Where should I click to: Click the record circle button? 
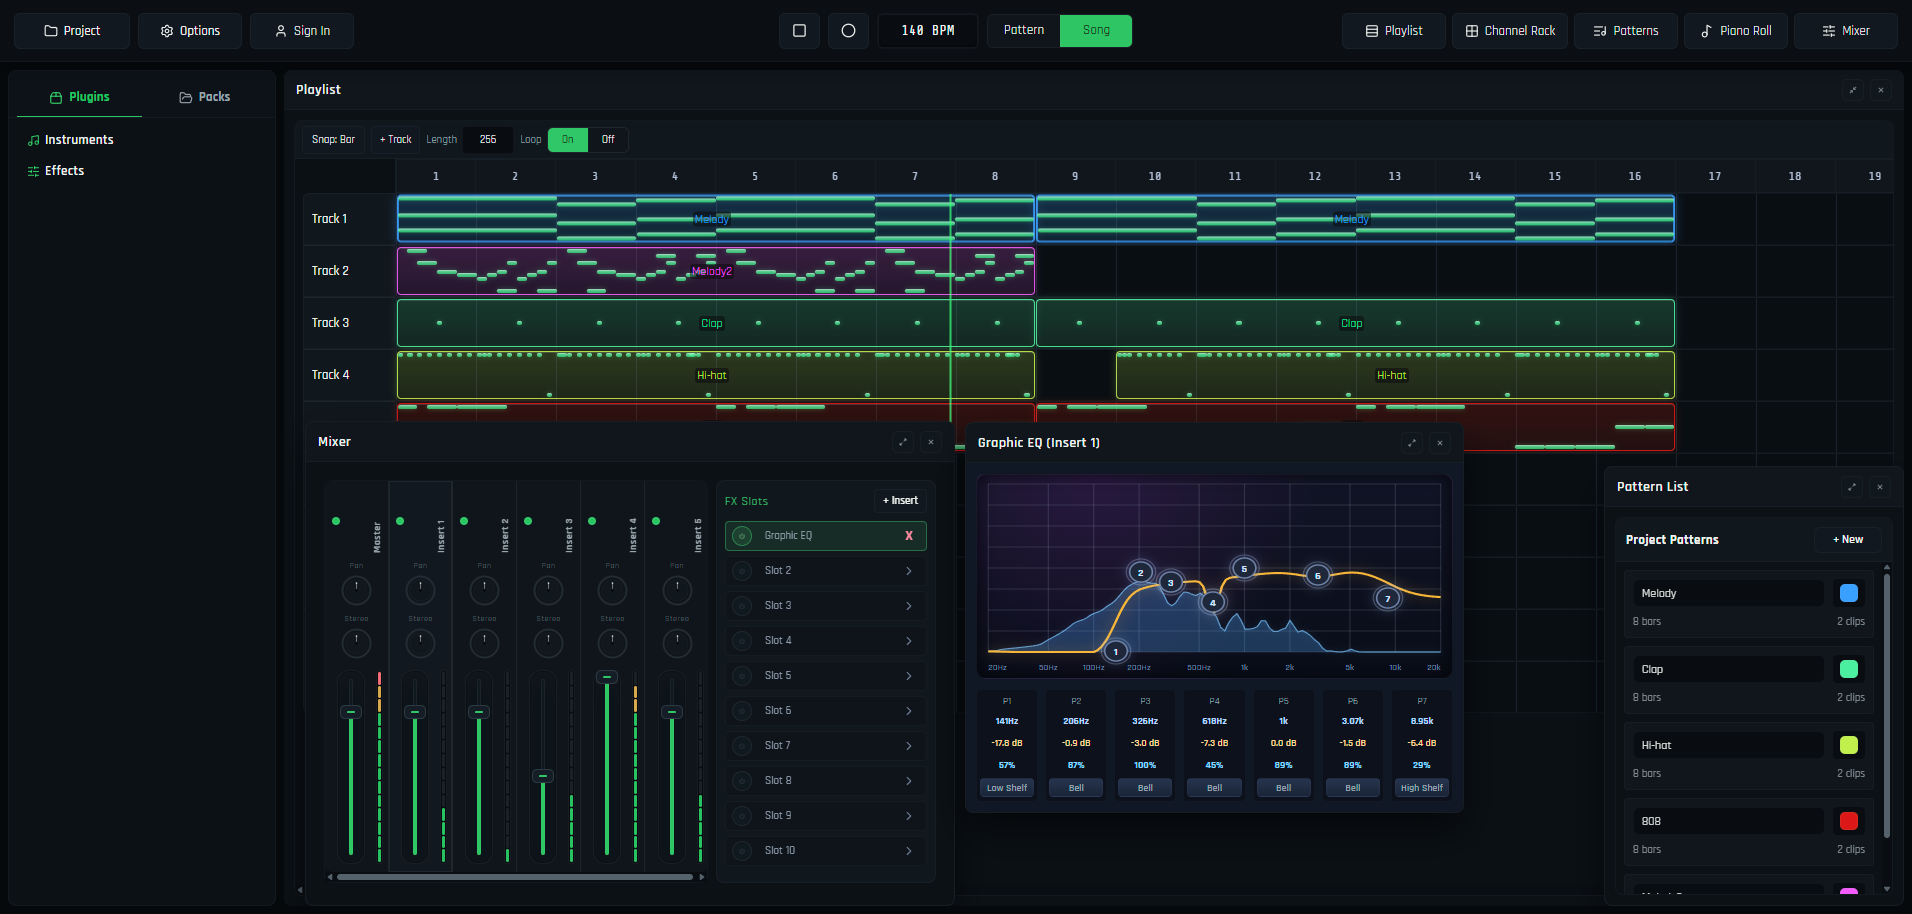click(848, 31)
